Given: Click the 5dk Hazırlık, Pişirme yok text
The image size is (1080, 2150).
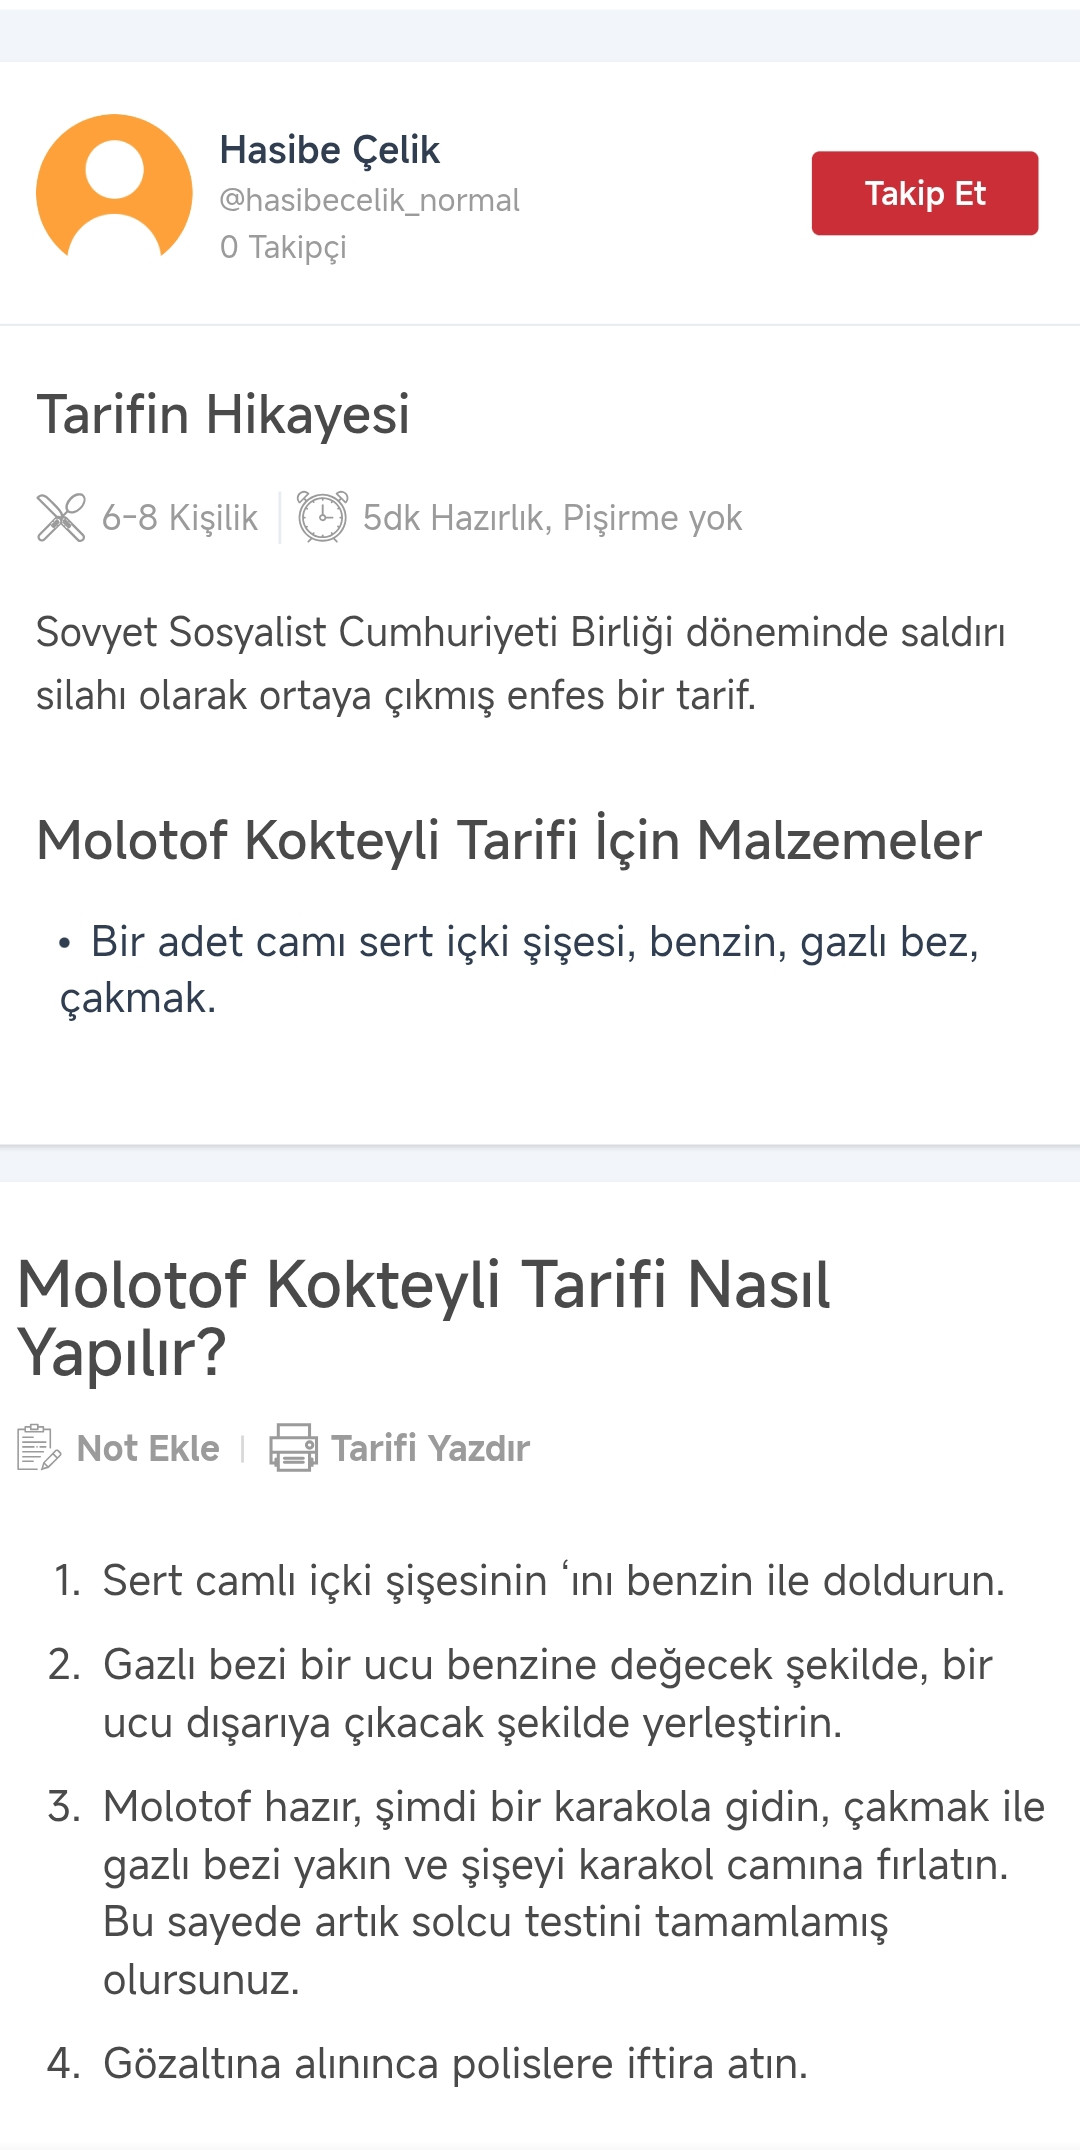Looking at the screenshot, I should (x=552, y=518).
